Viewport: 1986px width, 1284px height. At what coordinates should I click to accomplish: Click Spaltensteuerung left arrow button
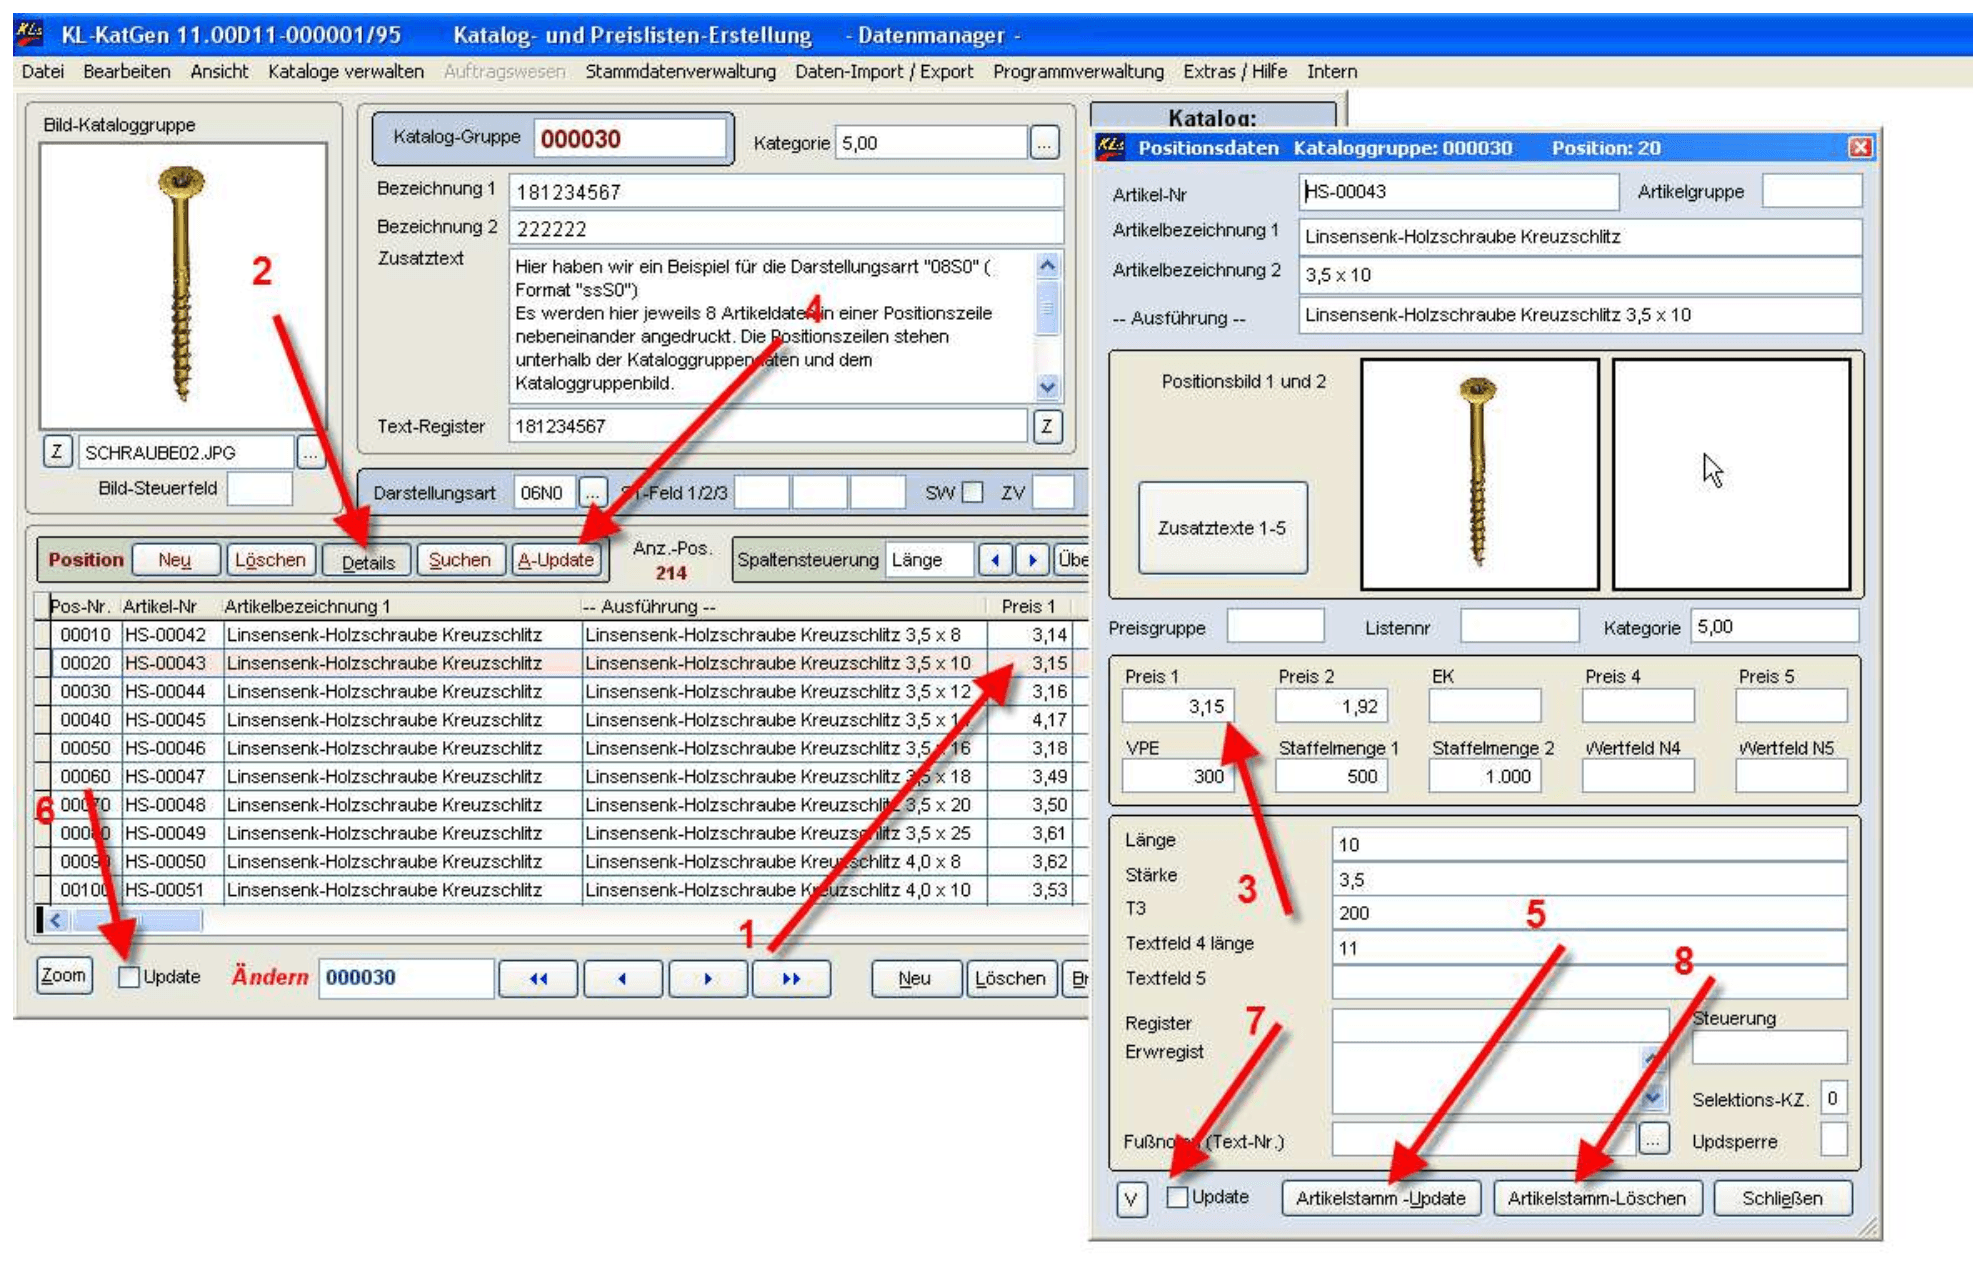(995, 560)
